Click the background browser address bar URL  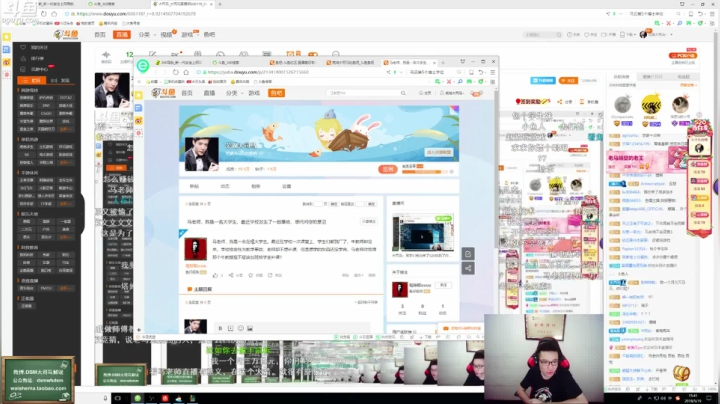pos(136,14)
